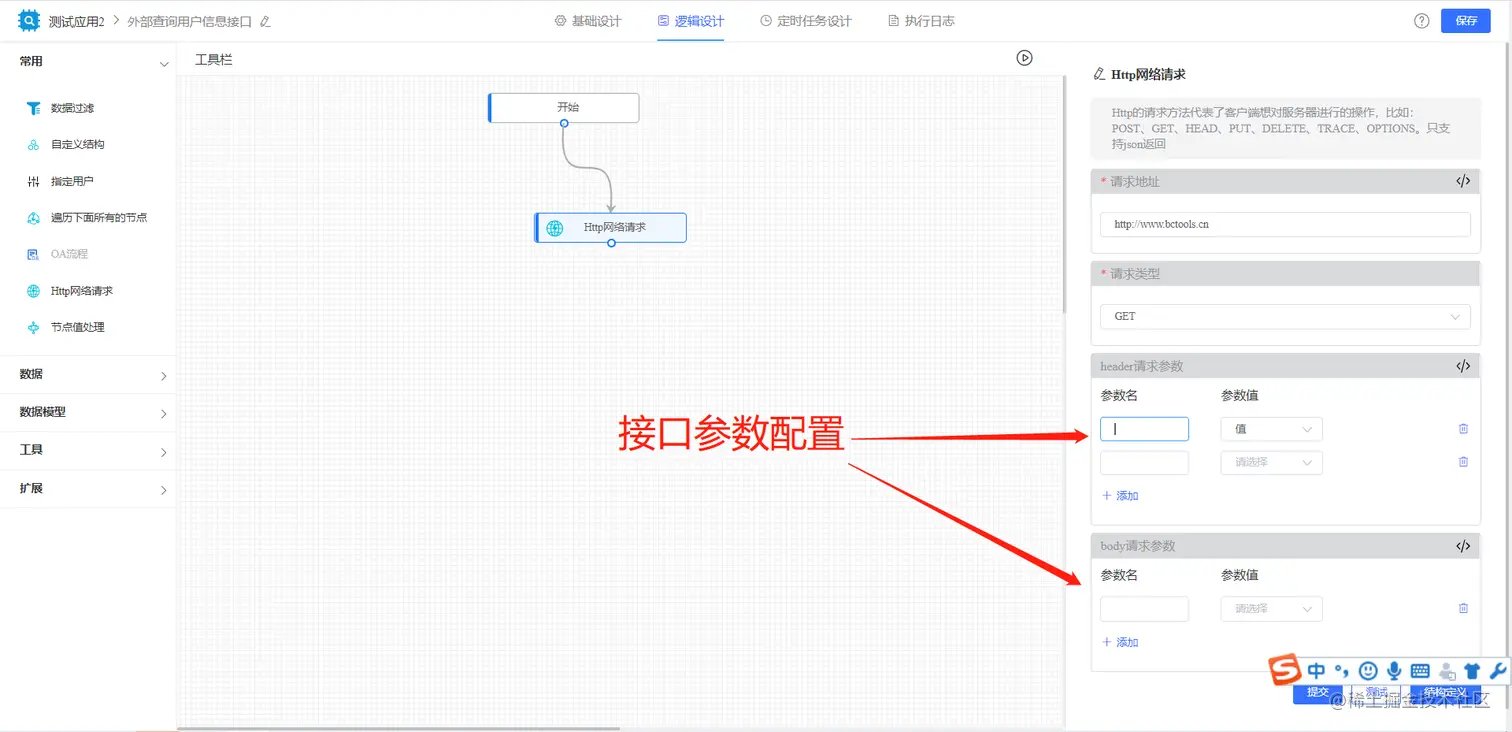Click the 提交 button
This screenshot has height=732, width=1512.
coord(1318,692)
